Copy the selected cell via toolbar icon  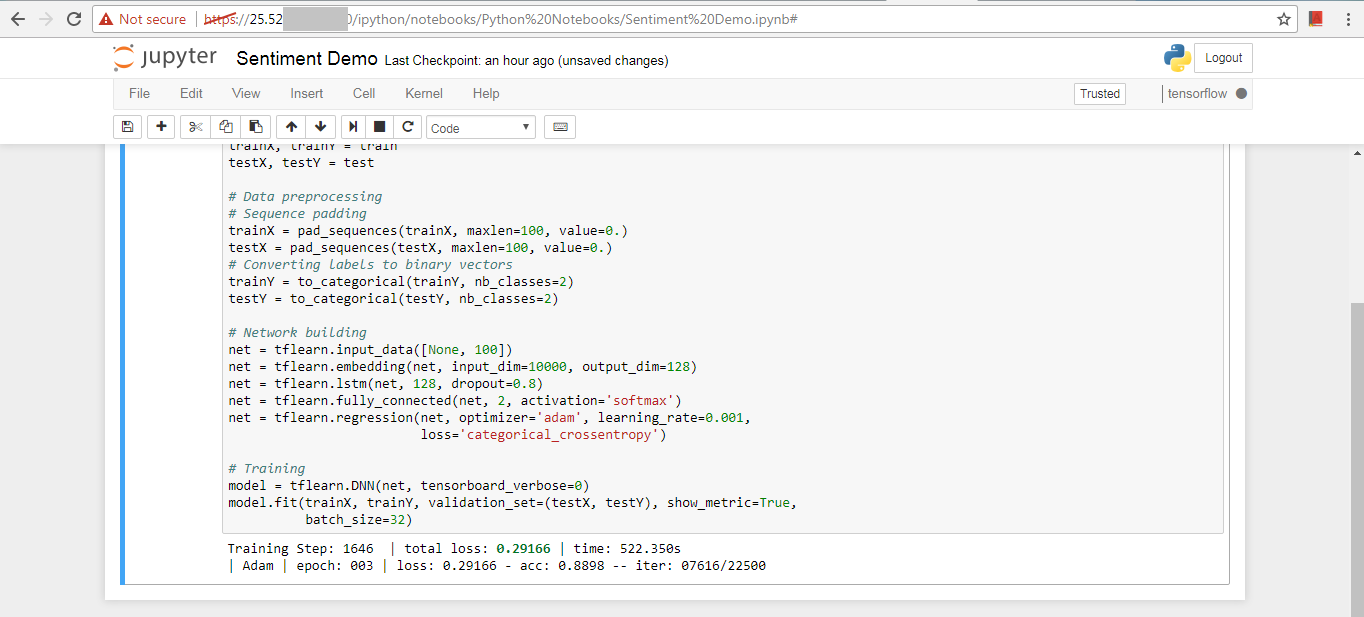point(225,126)
